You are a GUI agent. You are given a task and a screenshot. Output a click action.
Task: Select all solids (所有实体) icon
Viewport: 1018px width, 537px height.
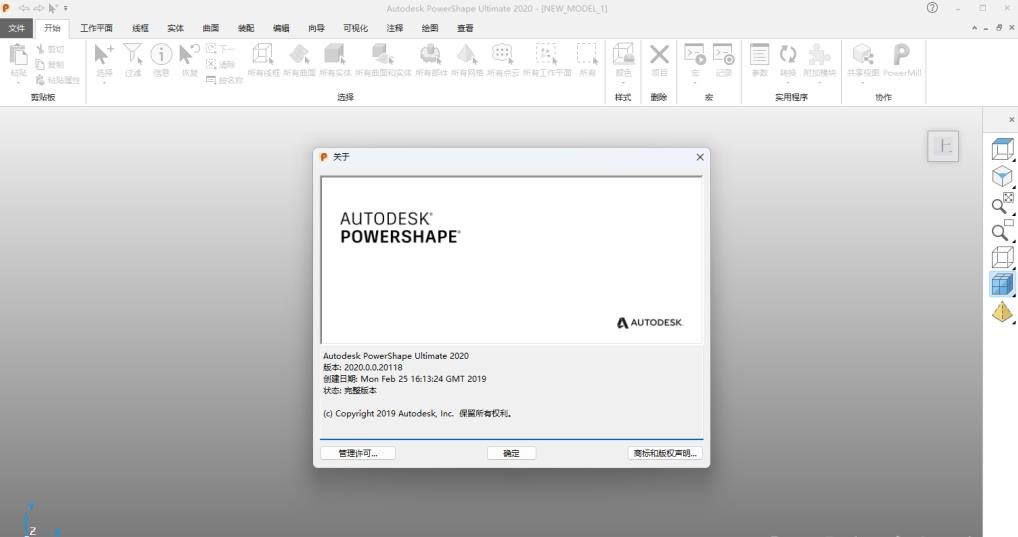tap(335, 55)
